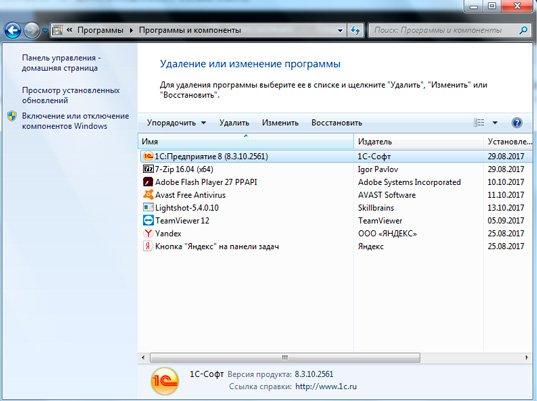Open the http://www.1c.ru help link

(x=326, y=387)
